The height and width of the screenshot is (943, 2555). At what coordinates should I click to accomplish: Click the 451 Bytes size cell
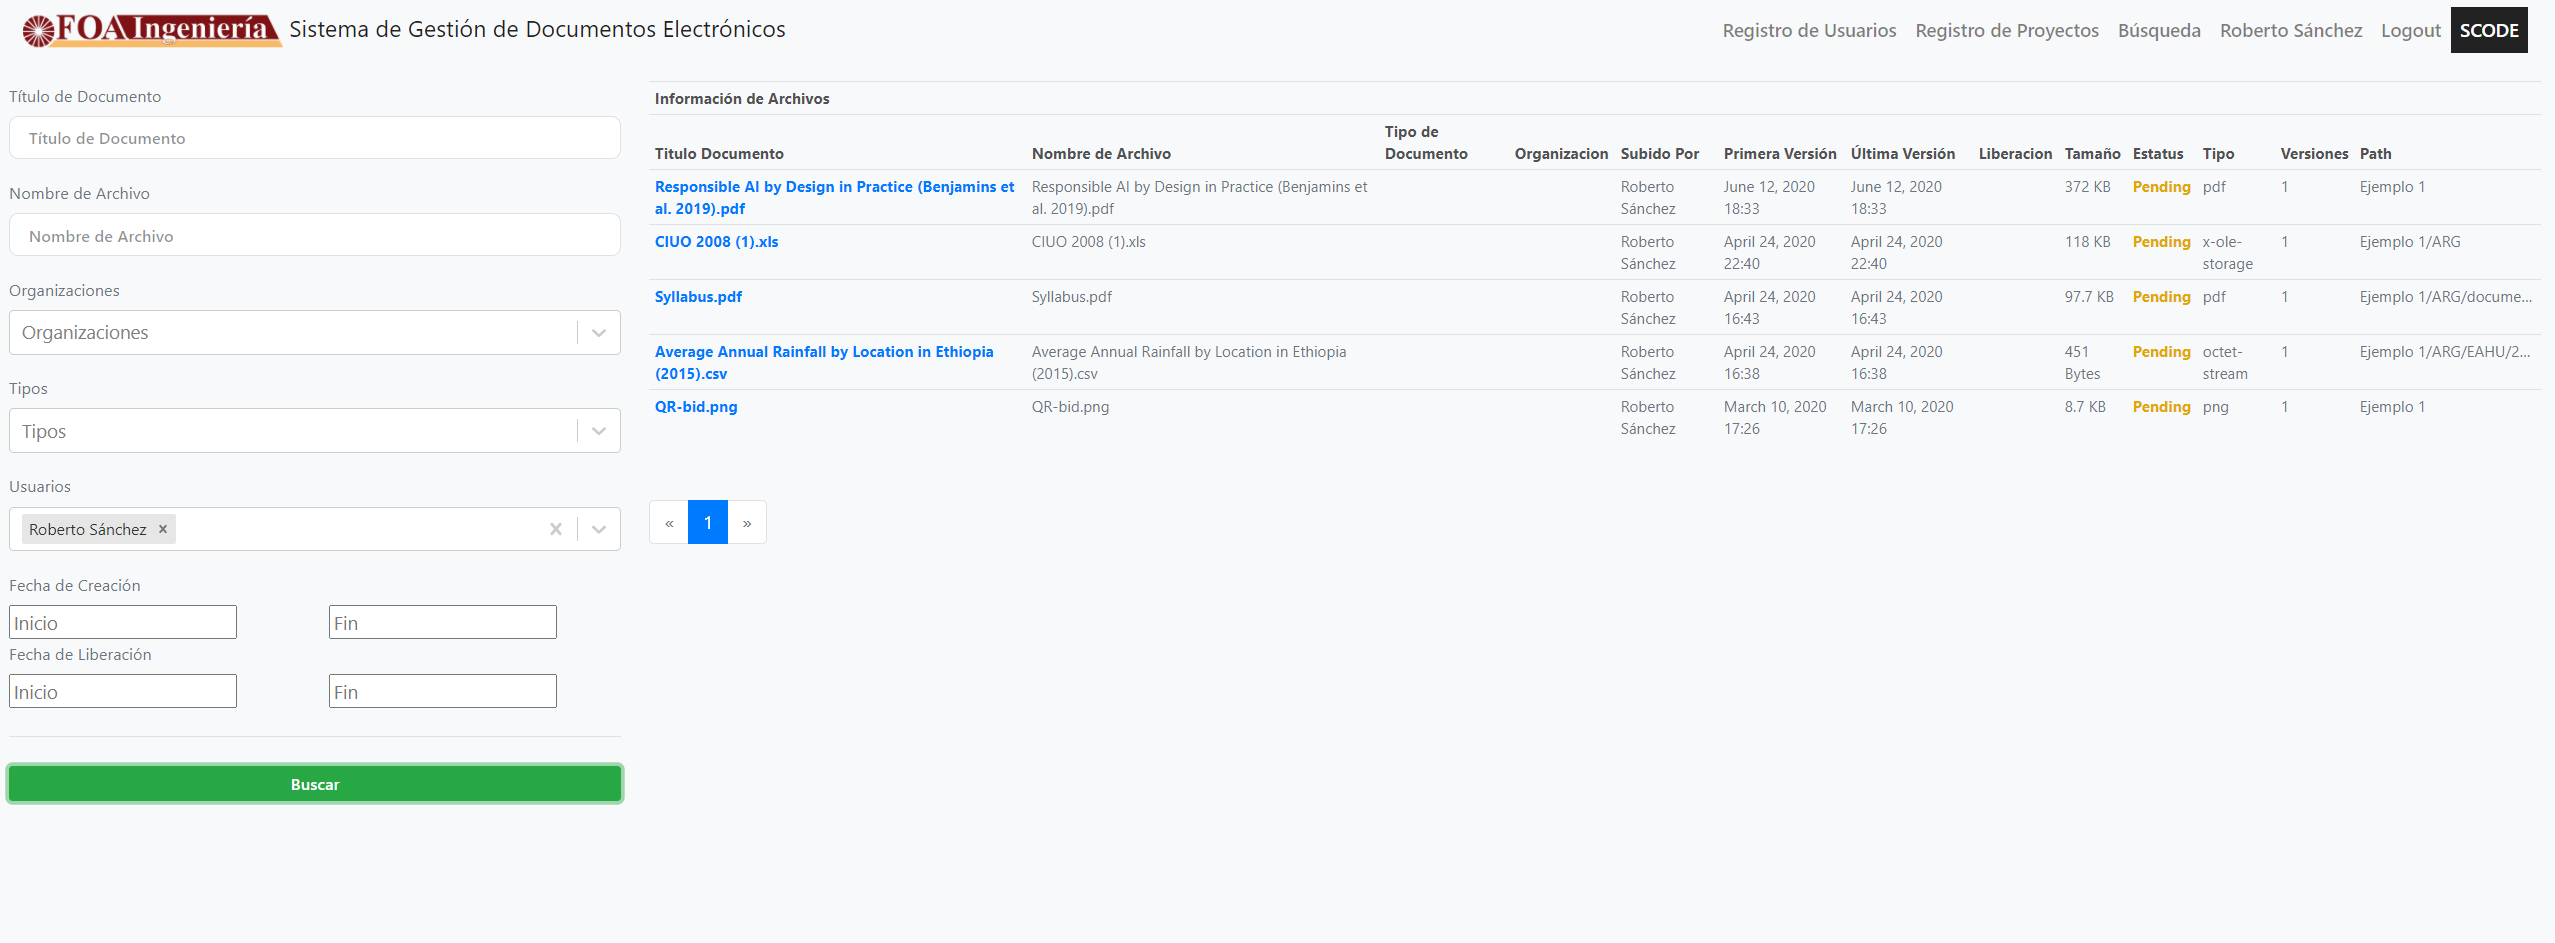tap(2083, 363)
